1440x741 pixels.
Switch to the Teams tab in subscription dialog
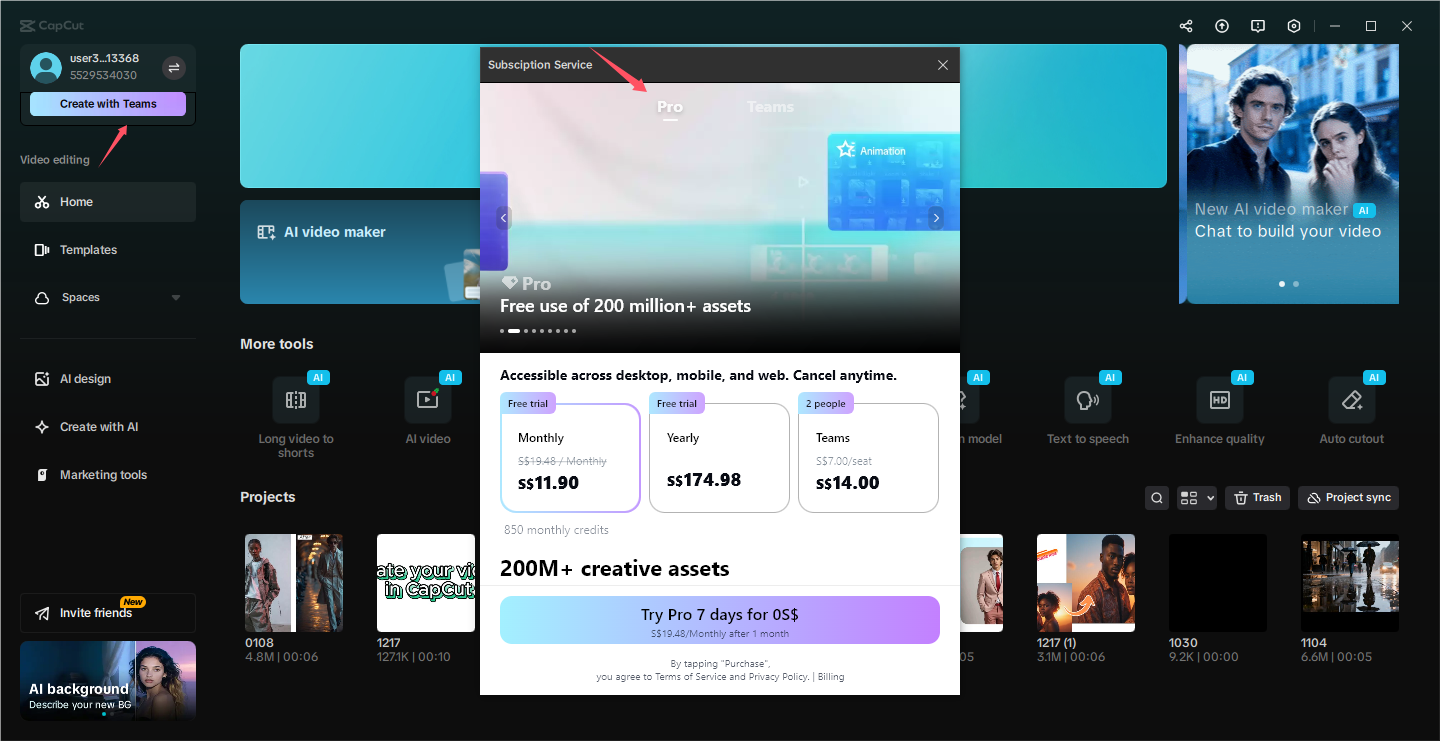click(770, 107)
